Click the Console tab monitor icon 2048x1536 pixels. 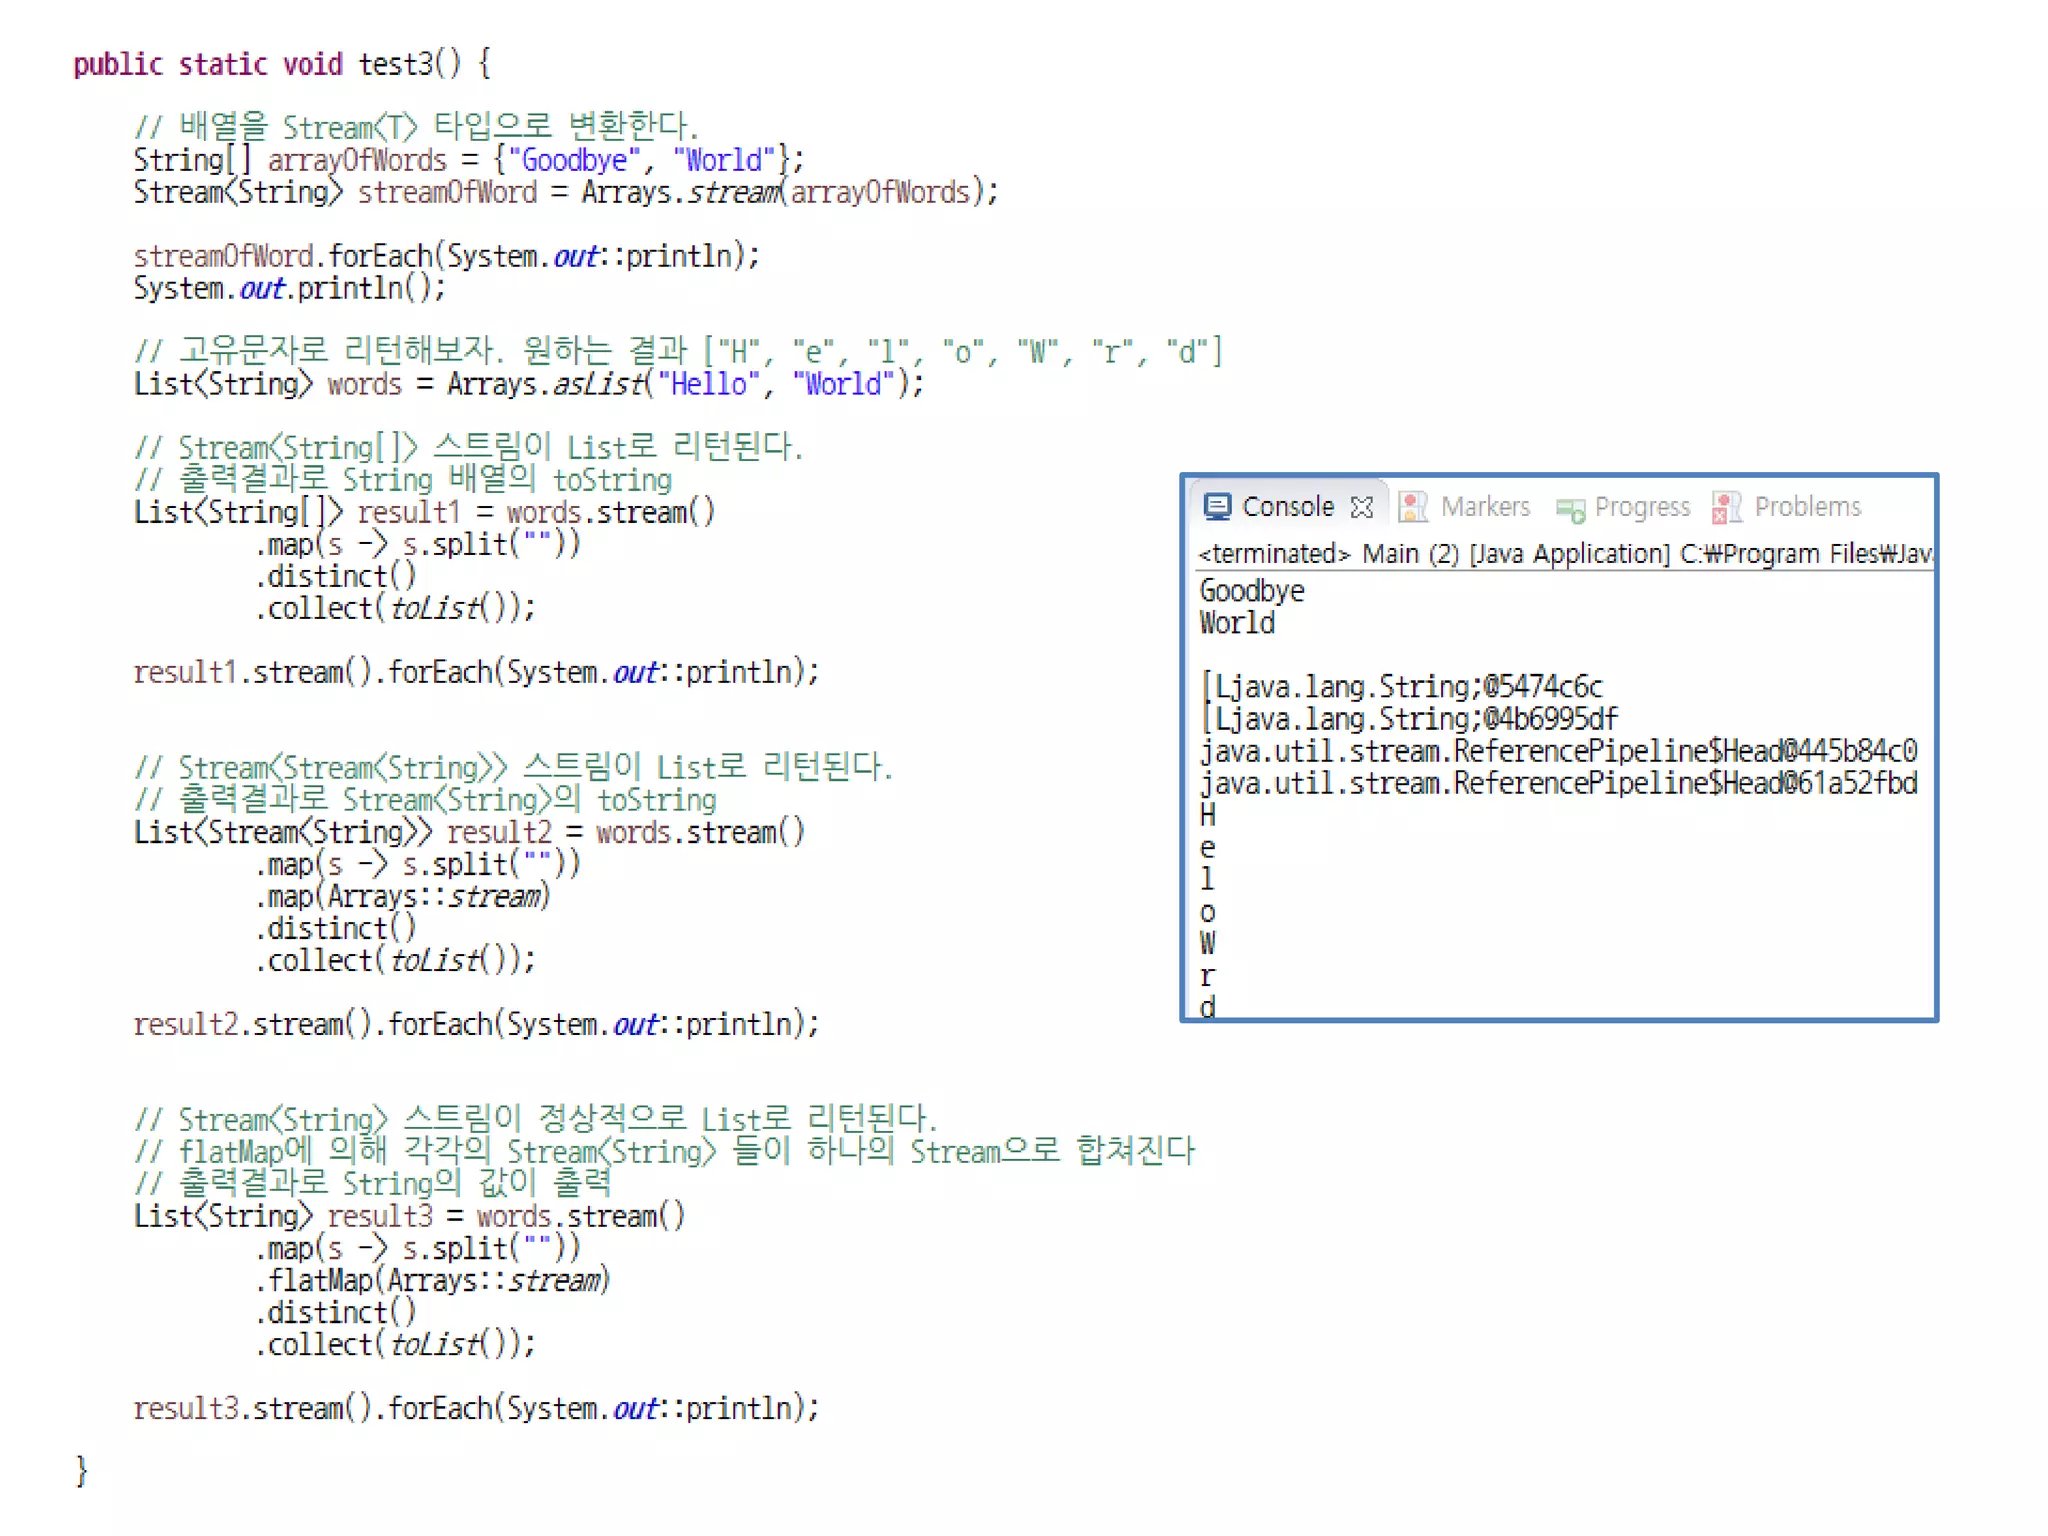1216,507
